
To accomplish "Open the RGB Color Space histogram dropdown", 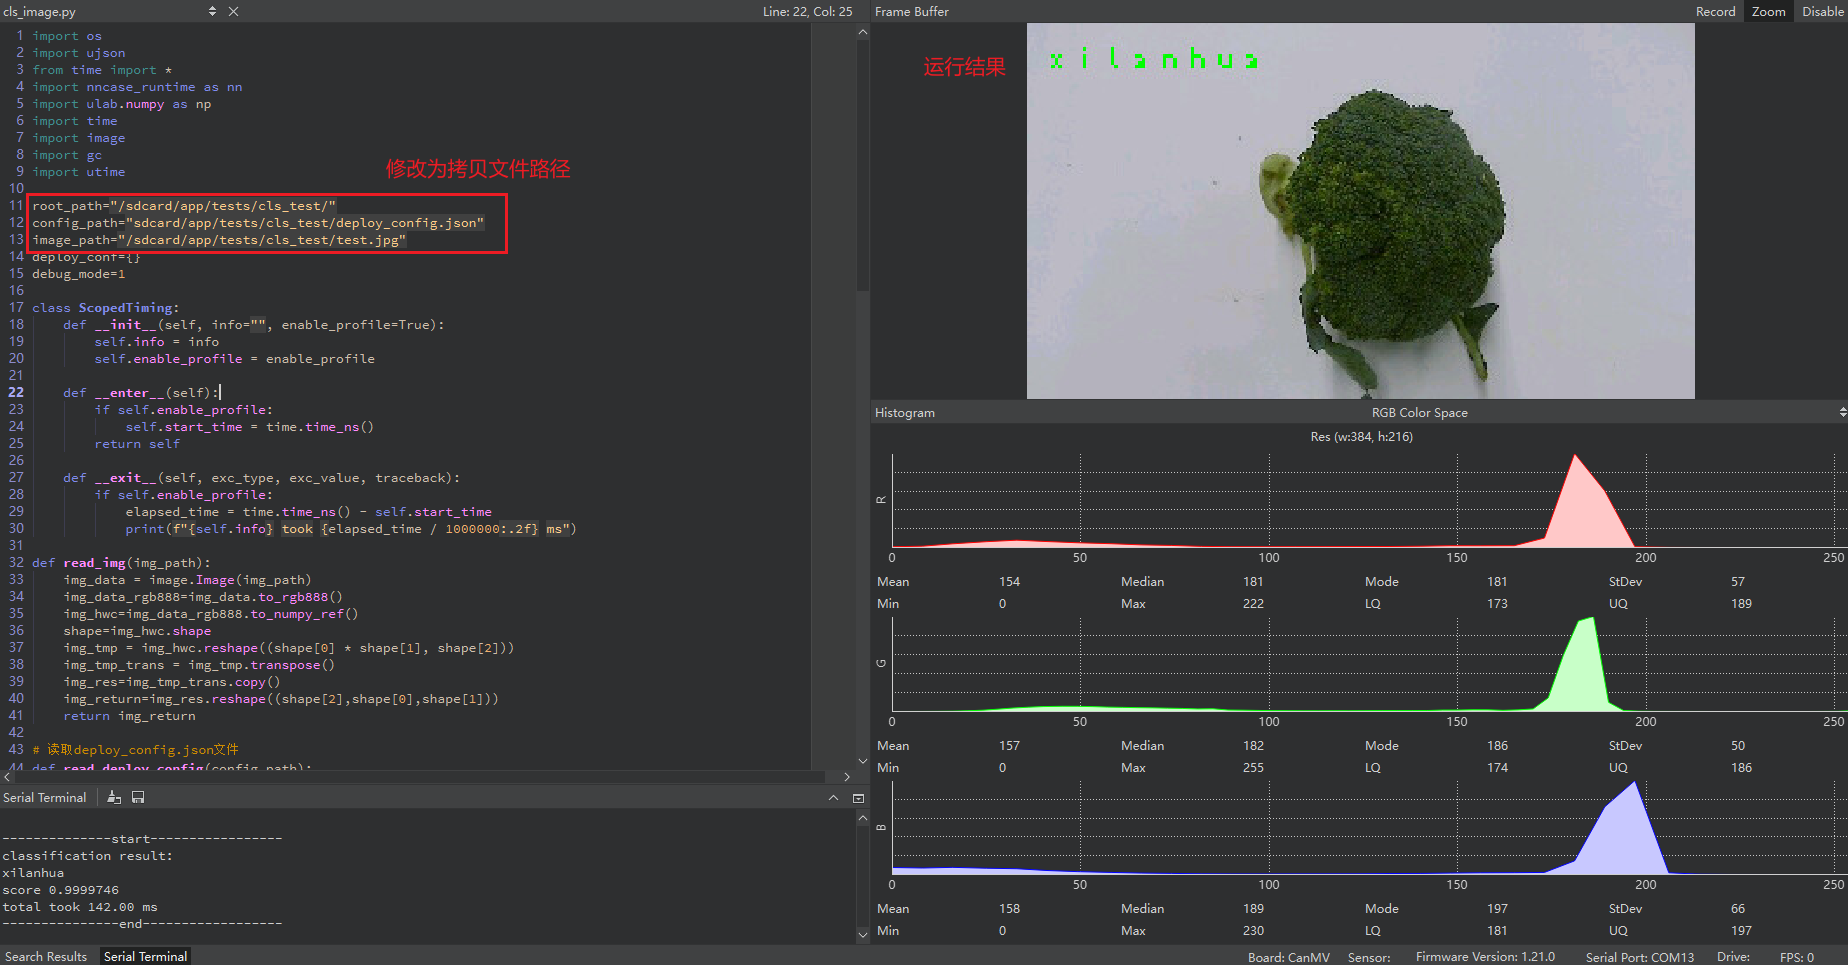I will [x=1842, y=412].
